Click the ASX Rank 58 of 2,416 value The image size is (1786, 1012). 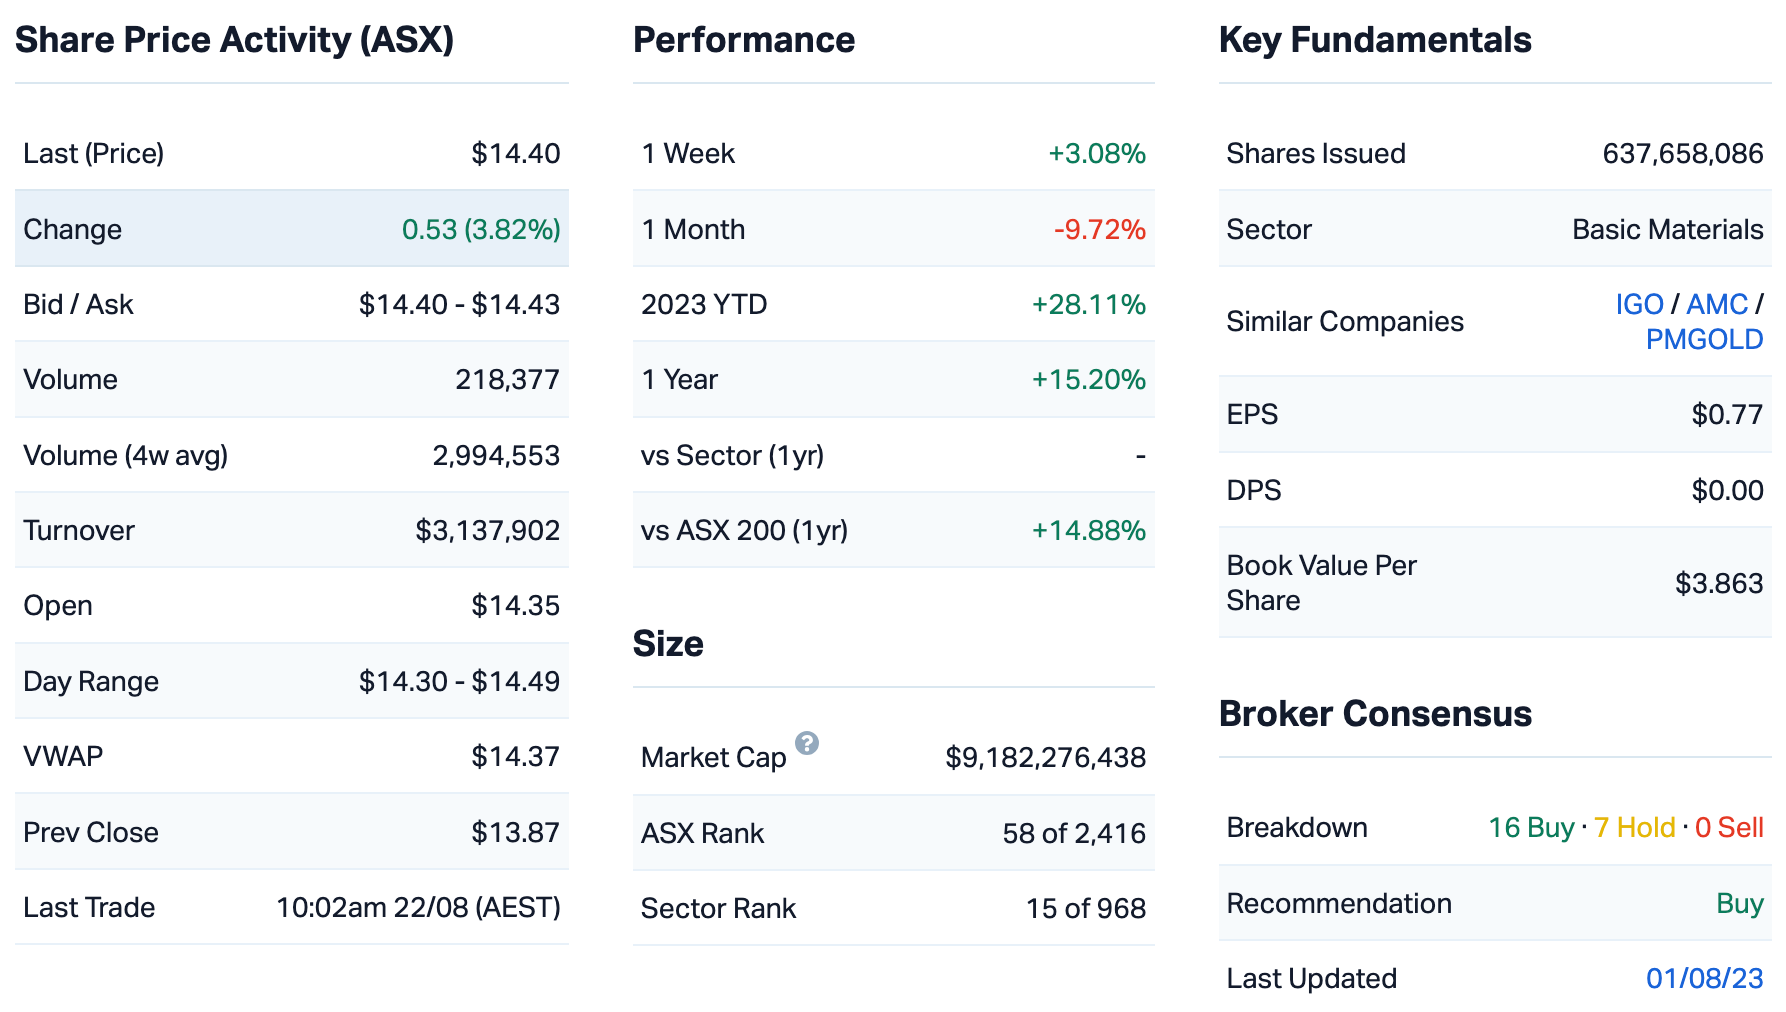(1073, 833)
